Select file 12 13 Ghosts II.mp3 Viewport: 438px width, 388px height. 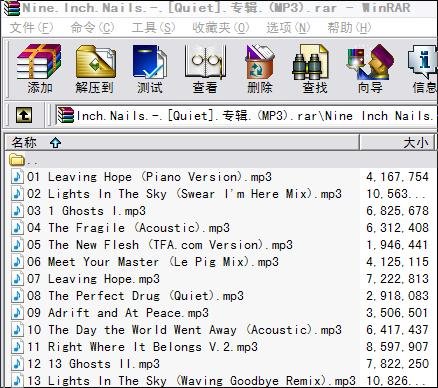[93, 364]
